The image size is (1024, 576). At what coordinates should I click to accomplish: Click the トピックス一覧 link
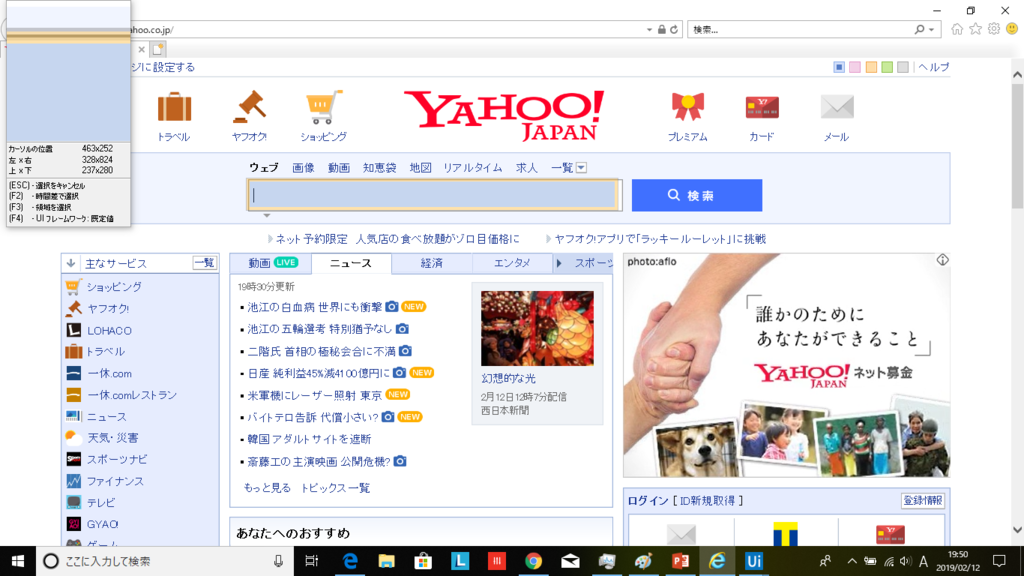(x=335, y=488)
